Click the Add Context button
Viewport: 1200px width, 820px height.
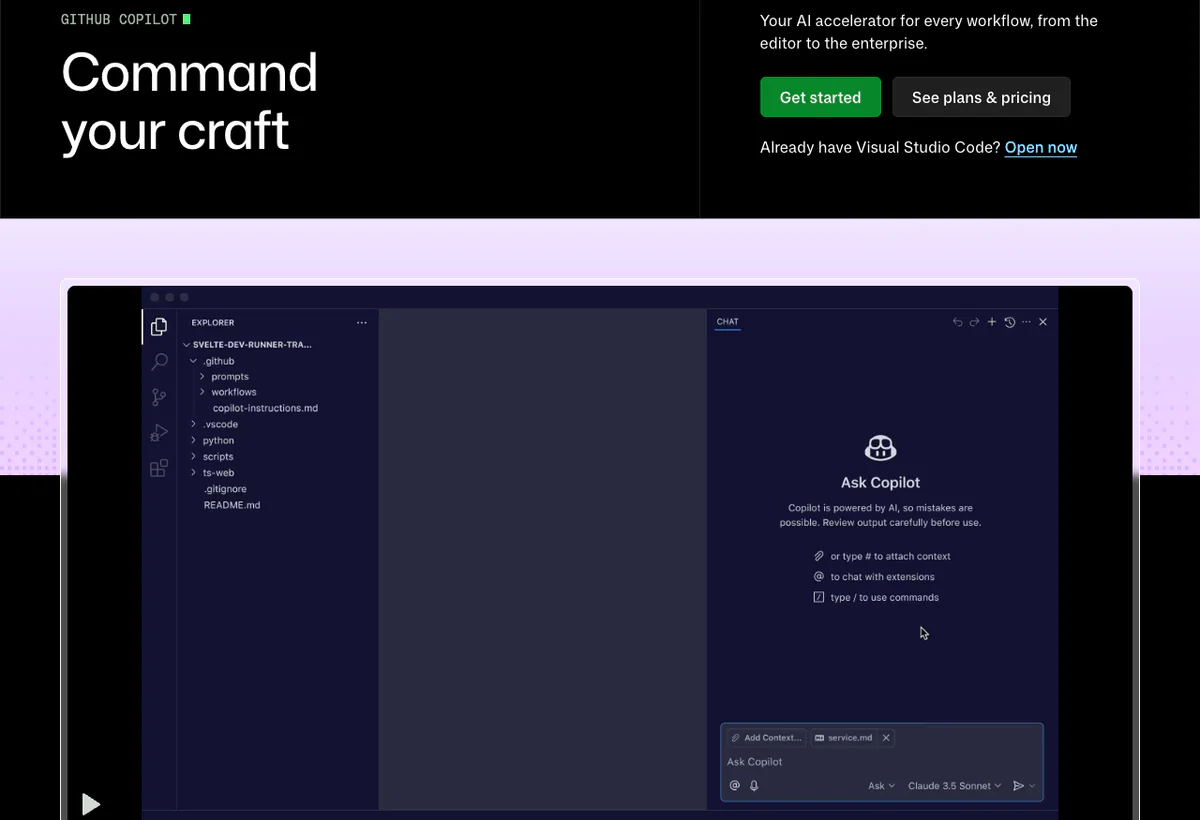point(766,738)
